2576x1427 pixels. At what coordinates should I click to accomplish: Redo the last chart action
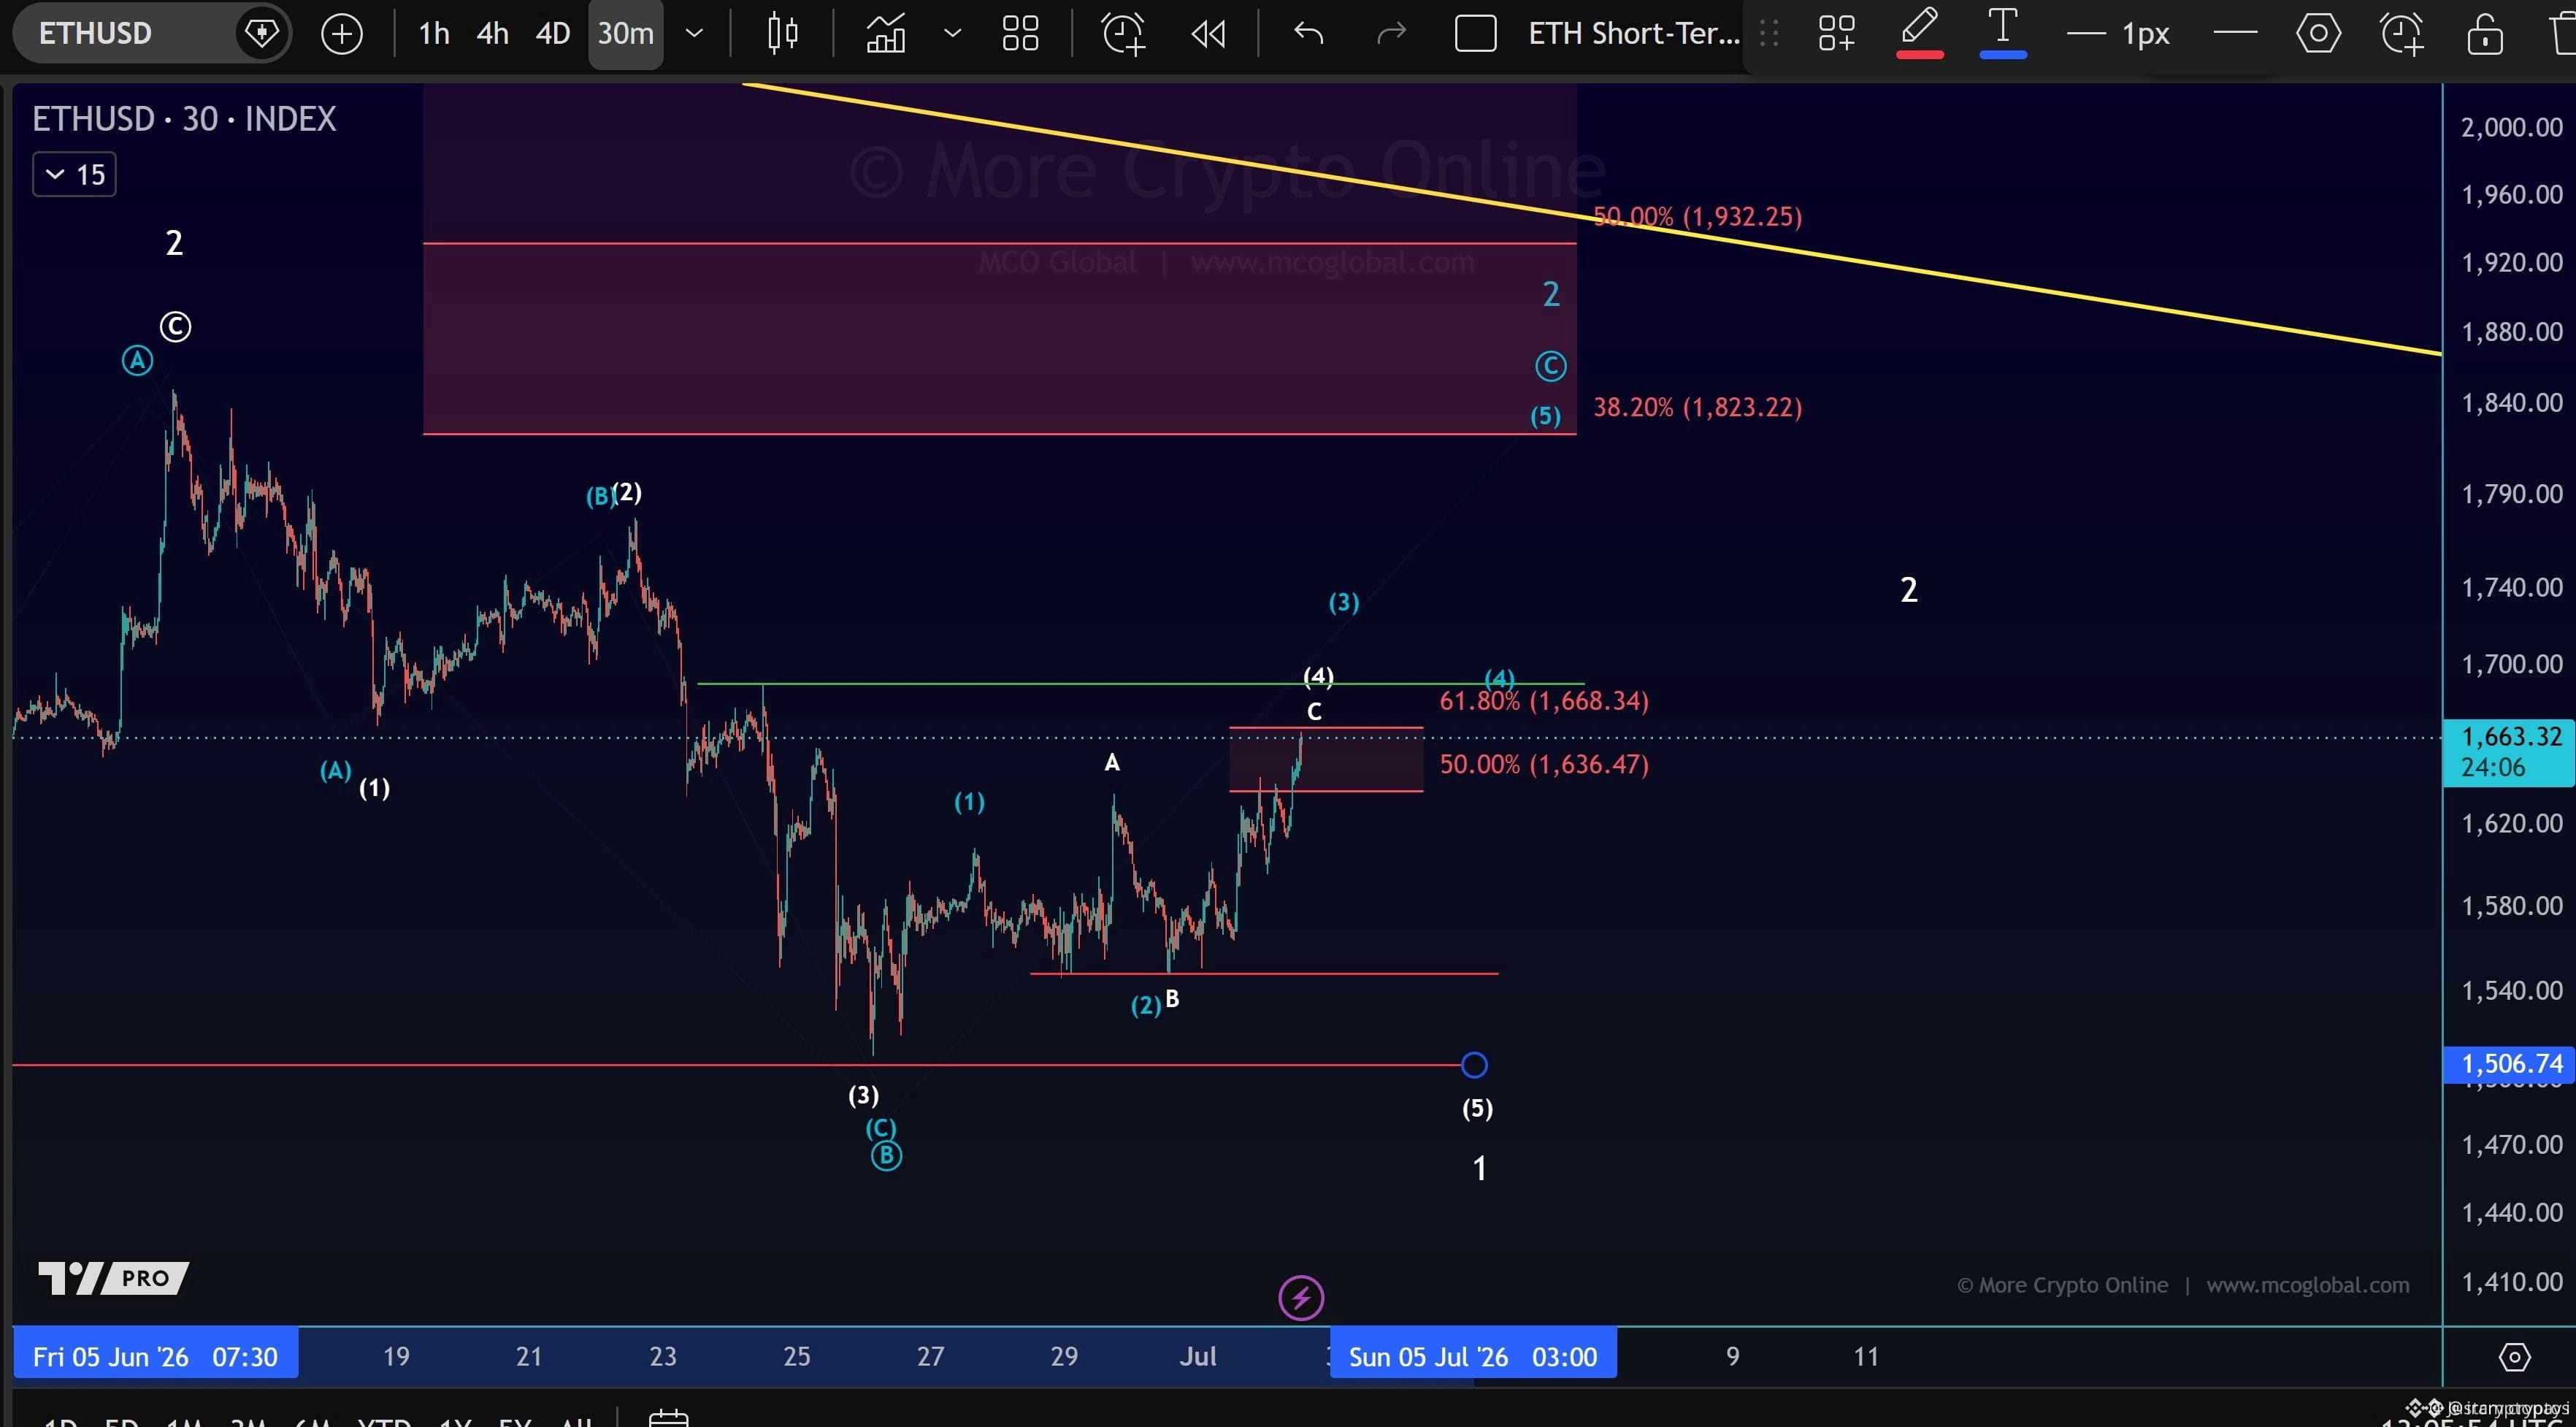point(1391,34)
